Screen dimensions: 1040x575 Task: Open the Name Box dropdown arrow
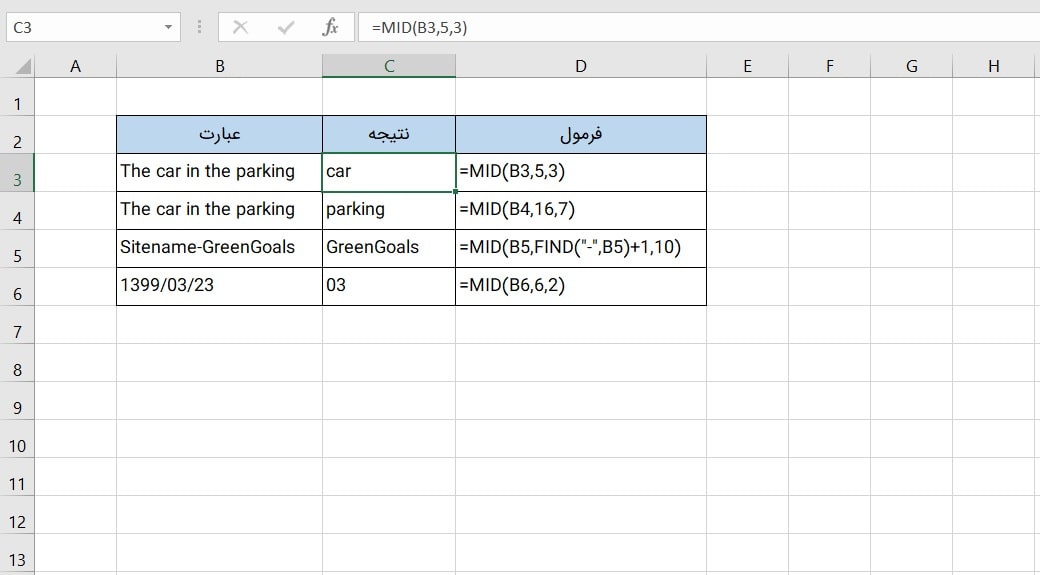(x=167, y=27)
